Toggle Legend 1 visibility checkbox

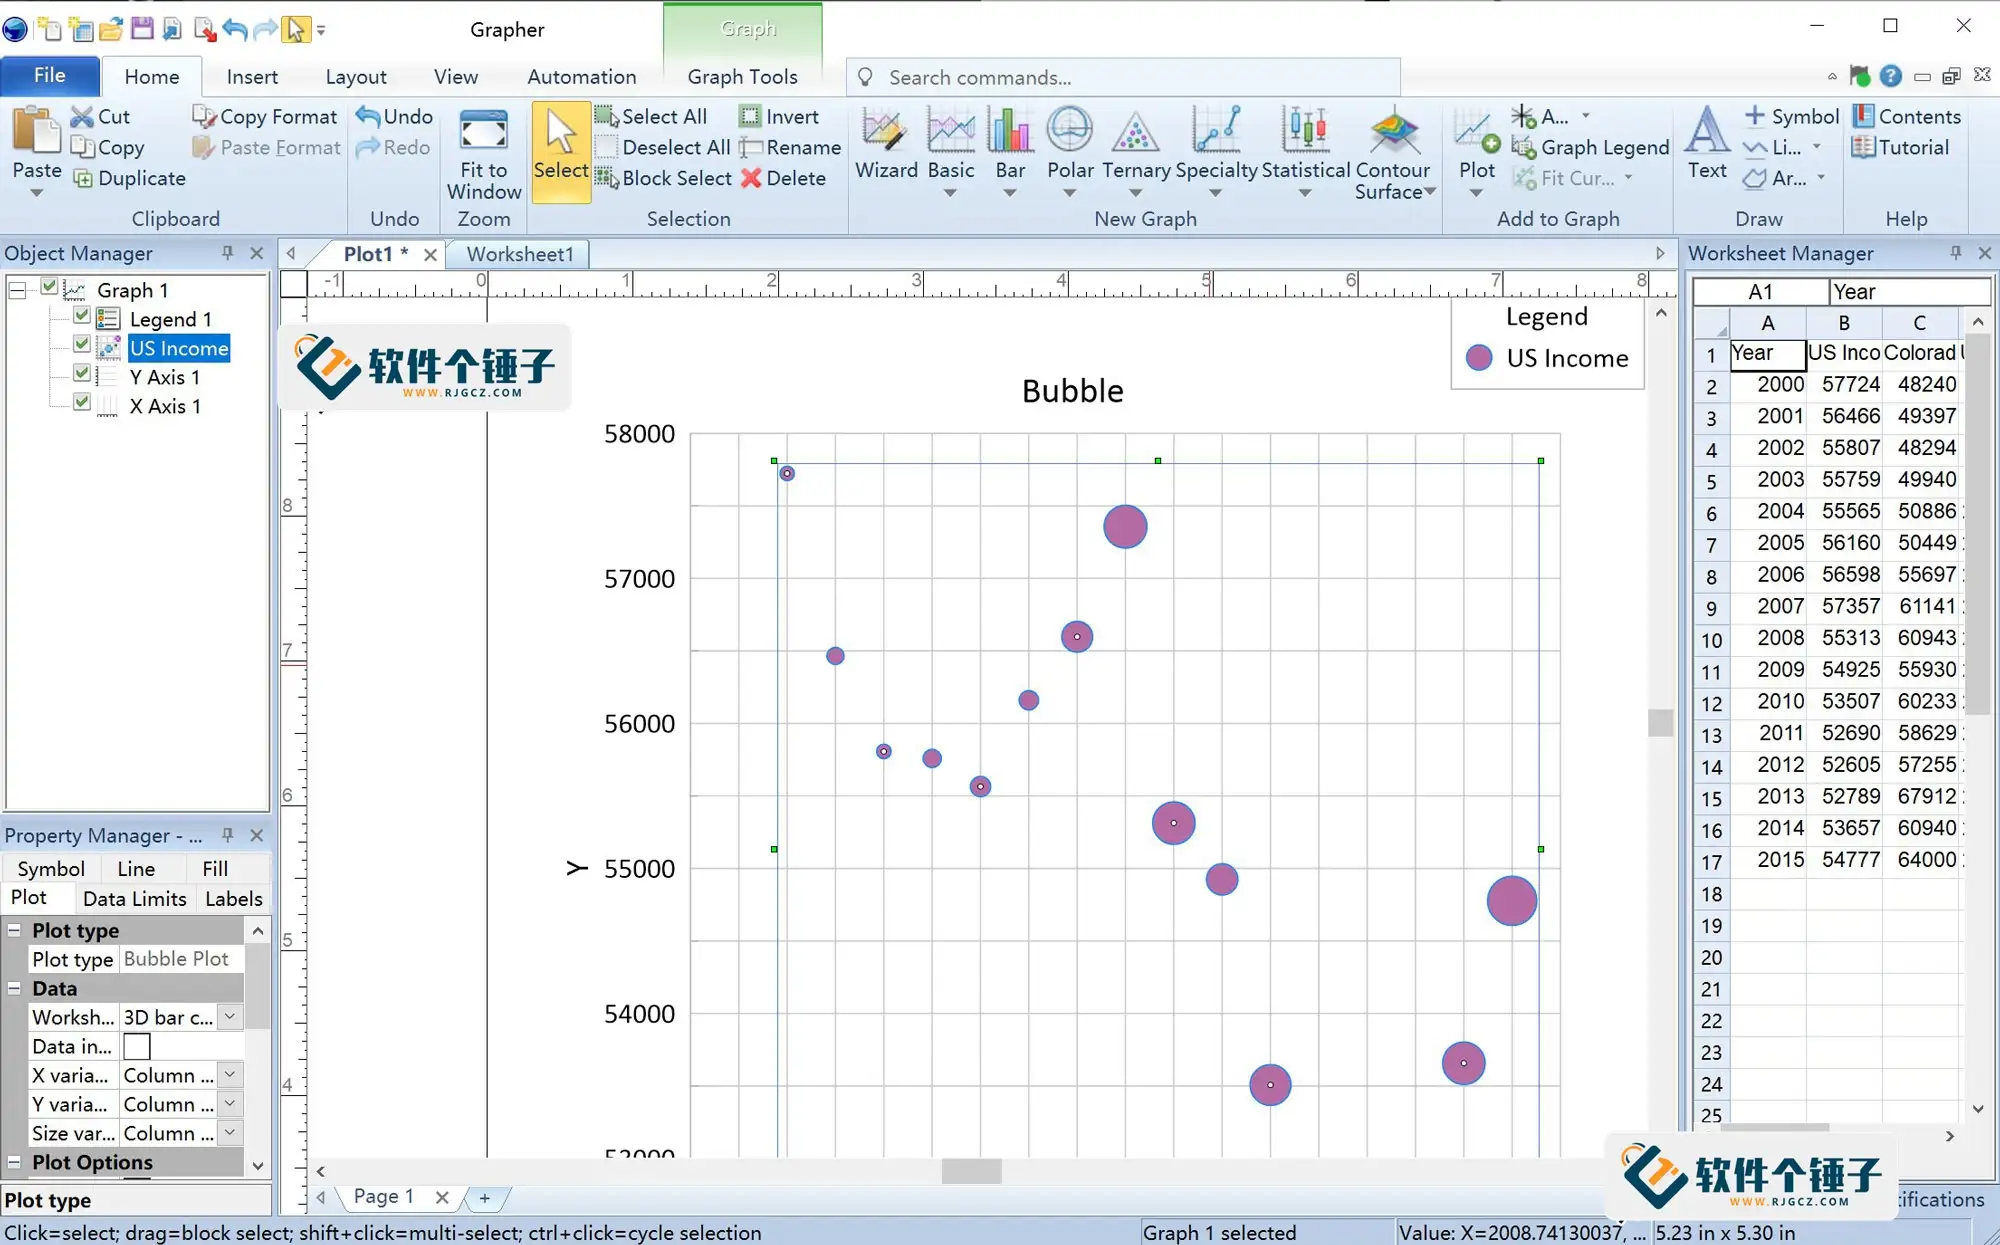click(82, 317)
